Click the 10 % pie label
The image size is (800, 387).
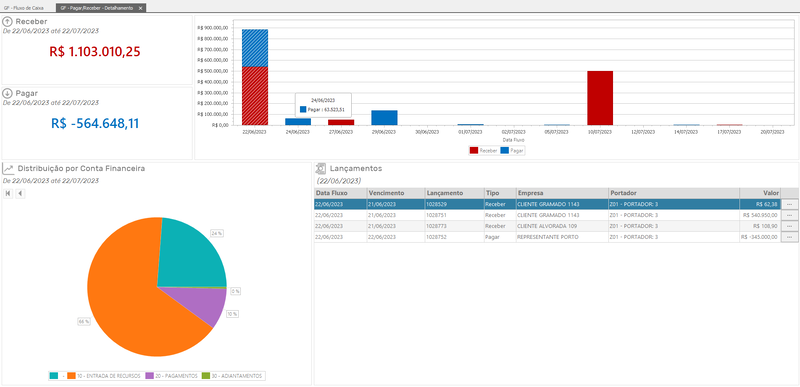click(232, 314)
